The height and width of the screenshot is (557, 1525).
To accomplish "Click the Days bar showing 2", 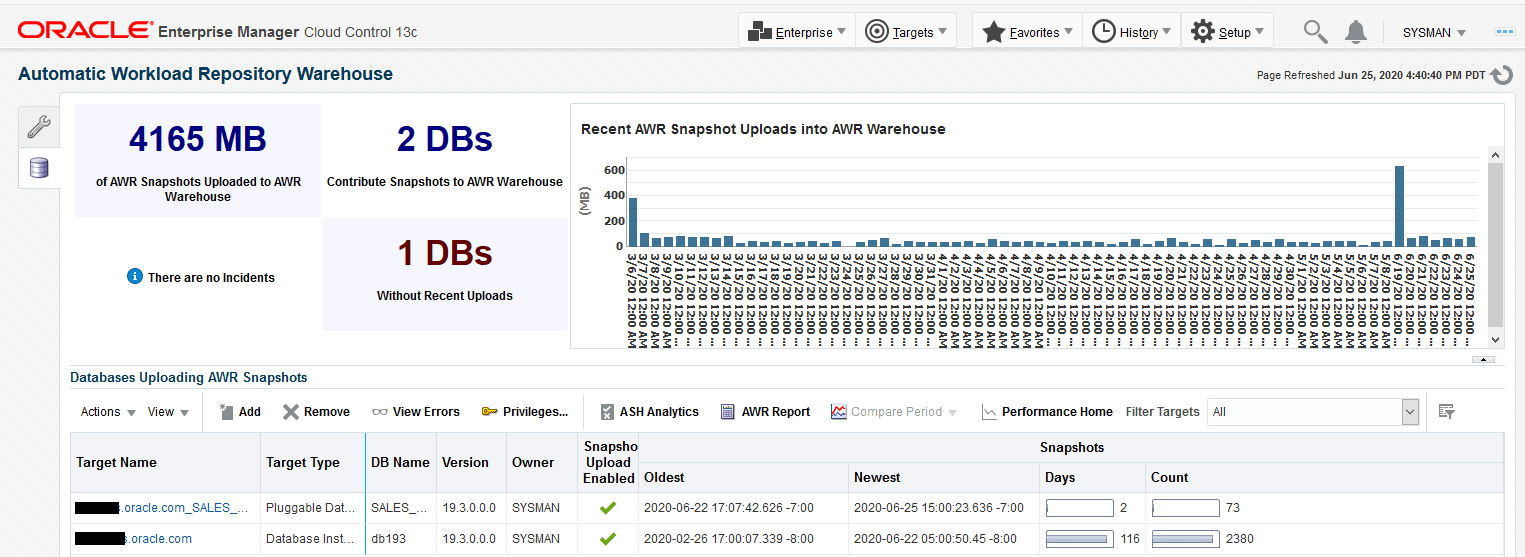I will [1079, 508].
